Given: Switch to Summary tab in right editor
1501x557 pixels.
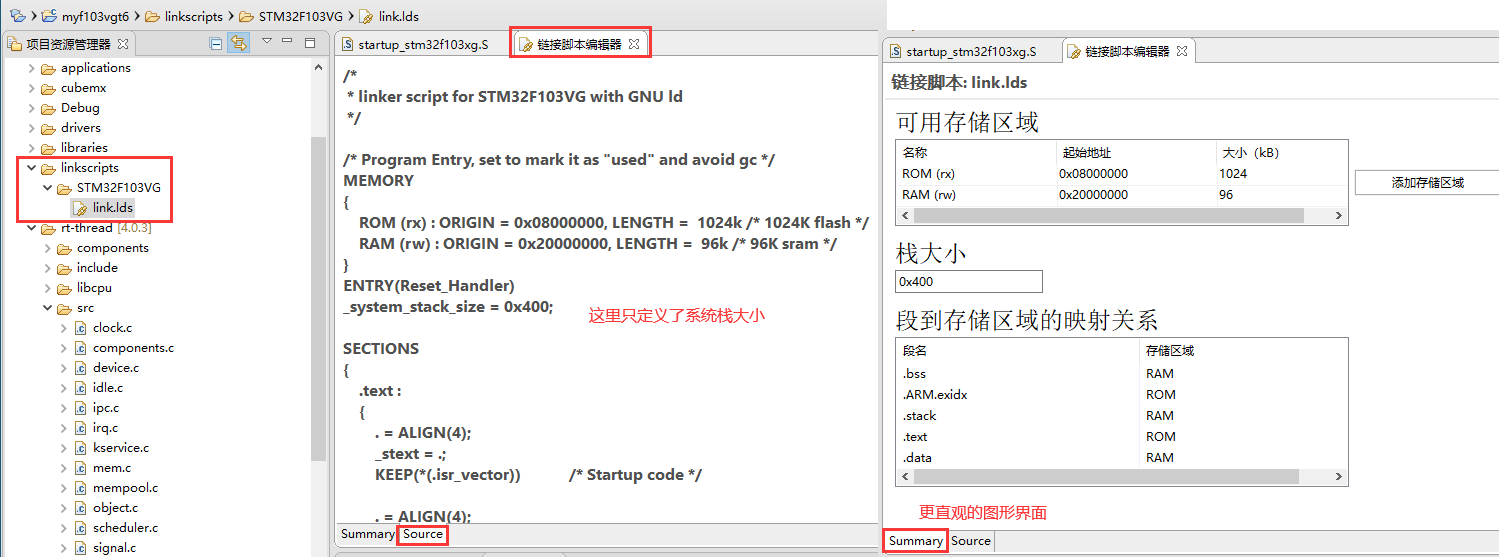Looking at the screenshot, I should click(x=916, y=541).
